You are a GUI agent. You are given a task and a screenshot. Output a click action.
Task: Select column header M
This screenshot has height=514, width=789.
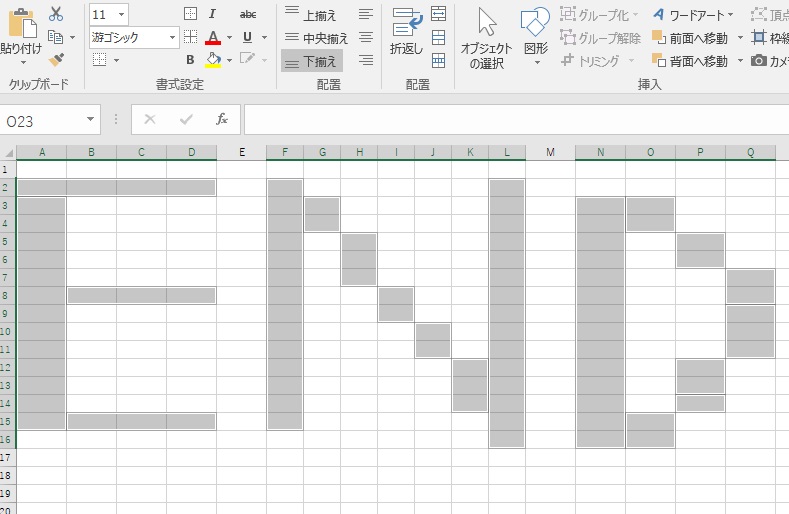click(x=550, y=152)
